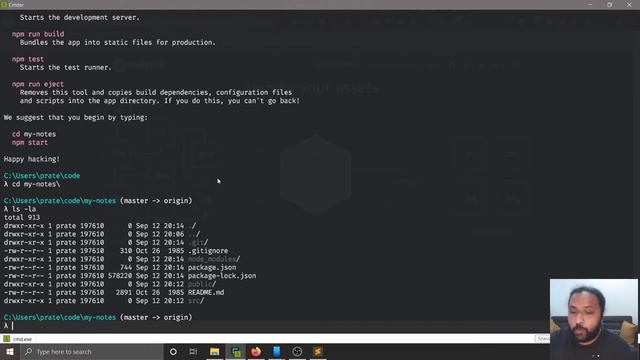640x360 pixels.
Task: Click the 'public/' directory entry
Action: coord(202,284)
